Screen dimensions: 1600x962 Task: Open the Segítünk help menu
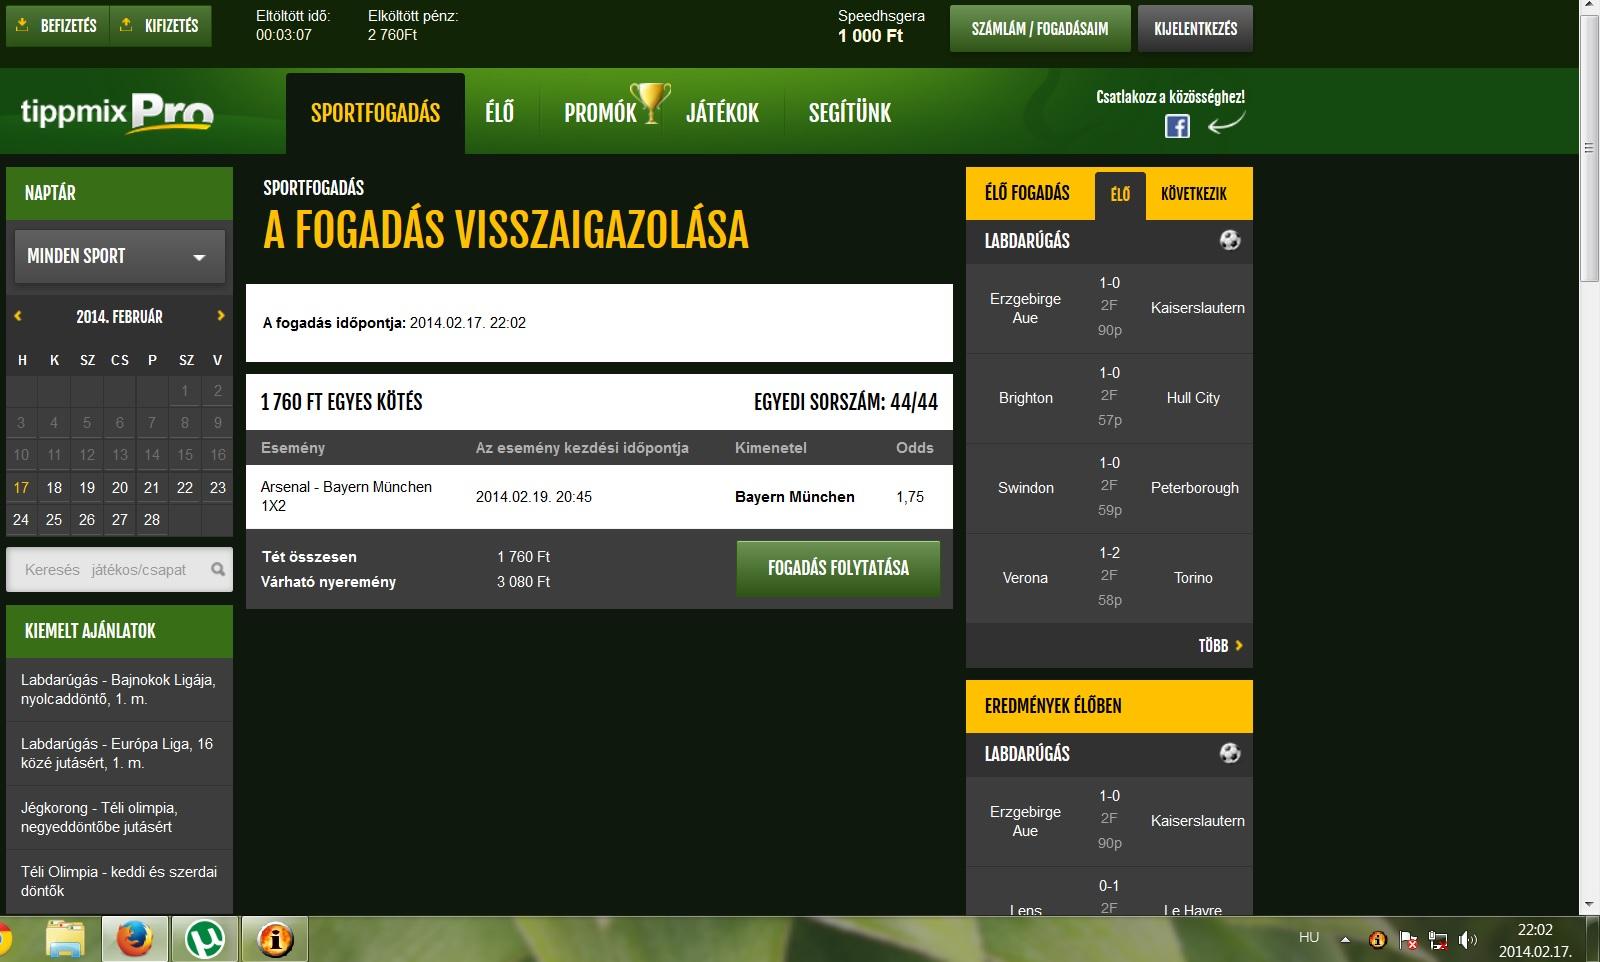click(x=850, y=113)
